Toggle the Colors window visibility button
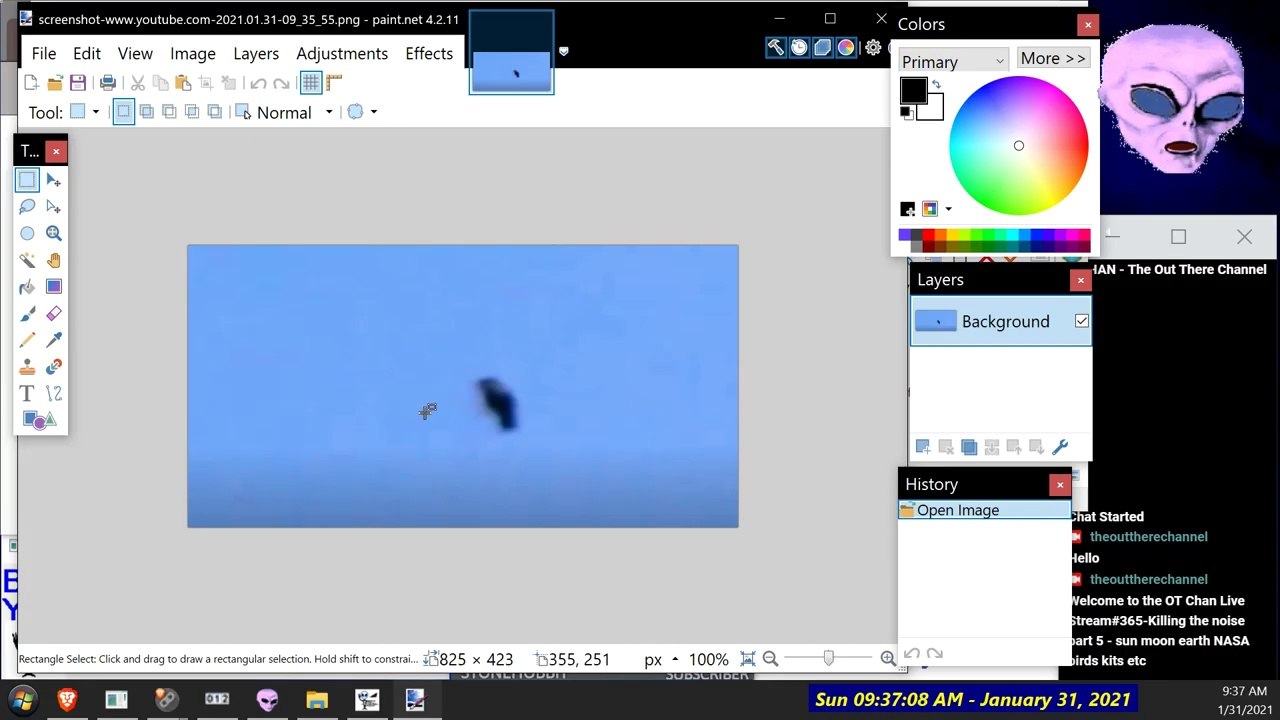Screen dimensions: 1280x720 pos(846,47)
